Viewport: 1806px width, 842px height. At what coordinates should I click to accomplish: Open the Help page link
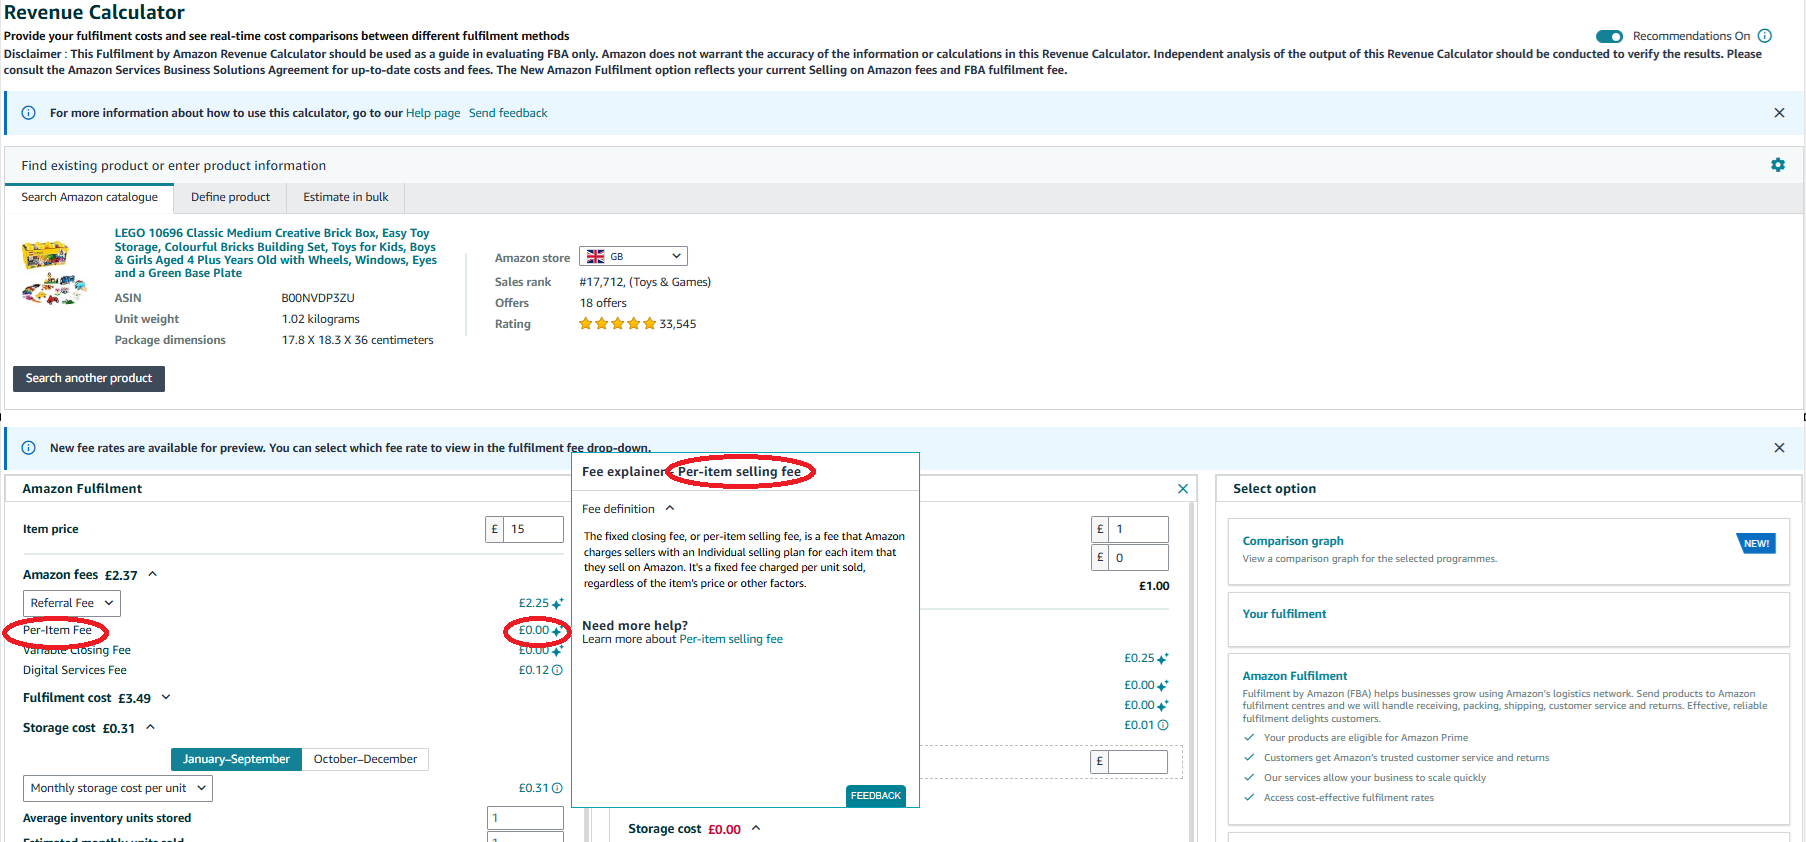tap(433, 113)
